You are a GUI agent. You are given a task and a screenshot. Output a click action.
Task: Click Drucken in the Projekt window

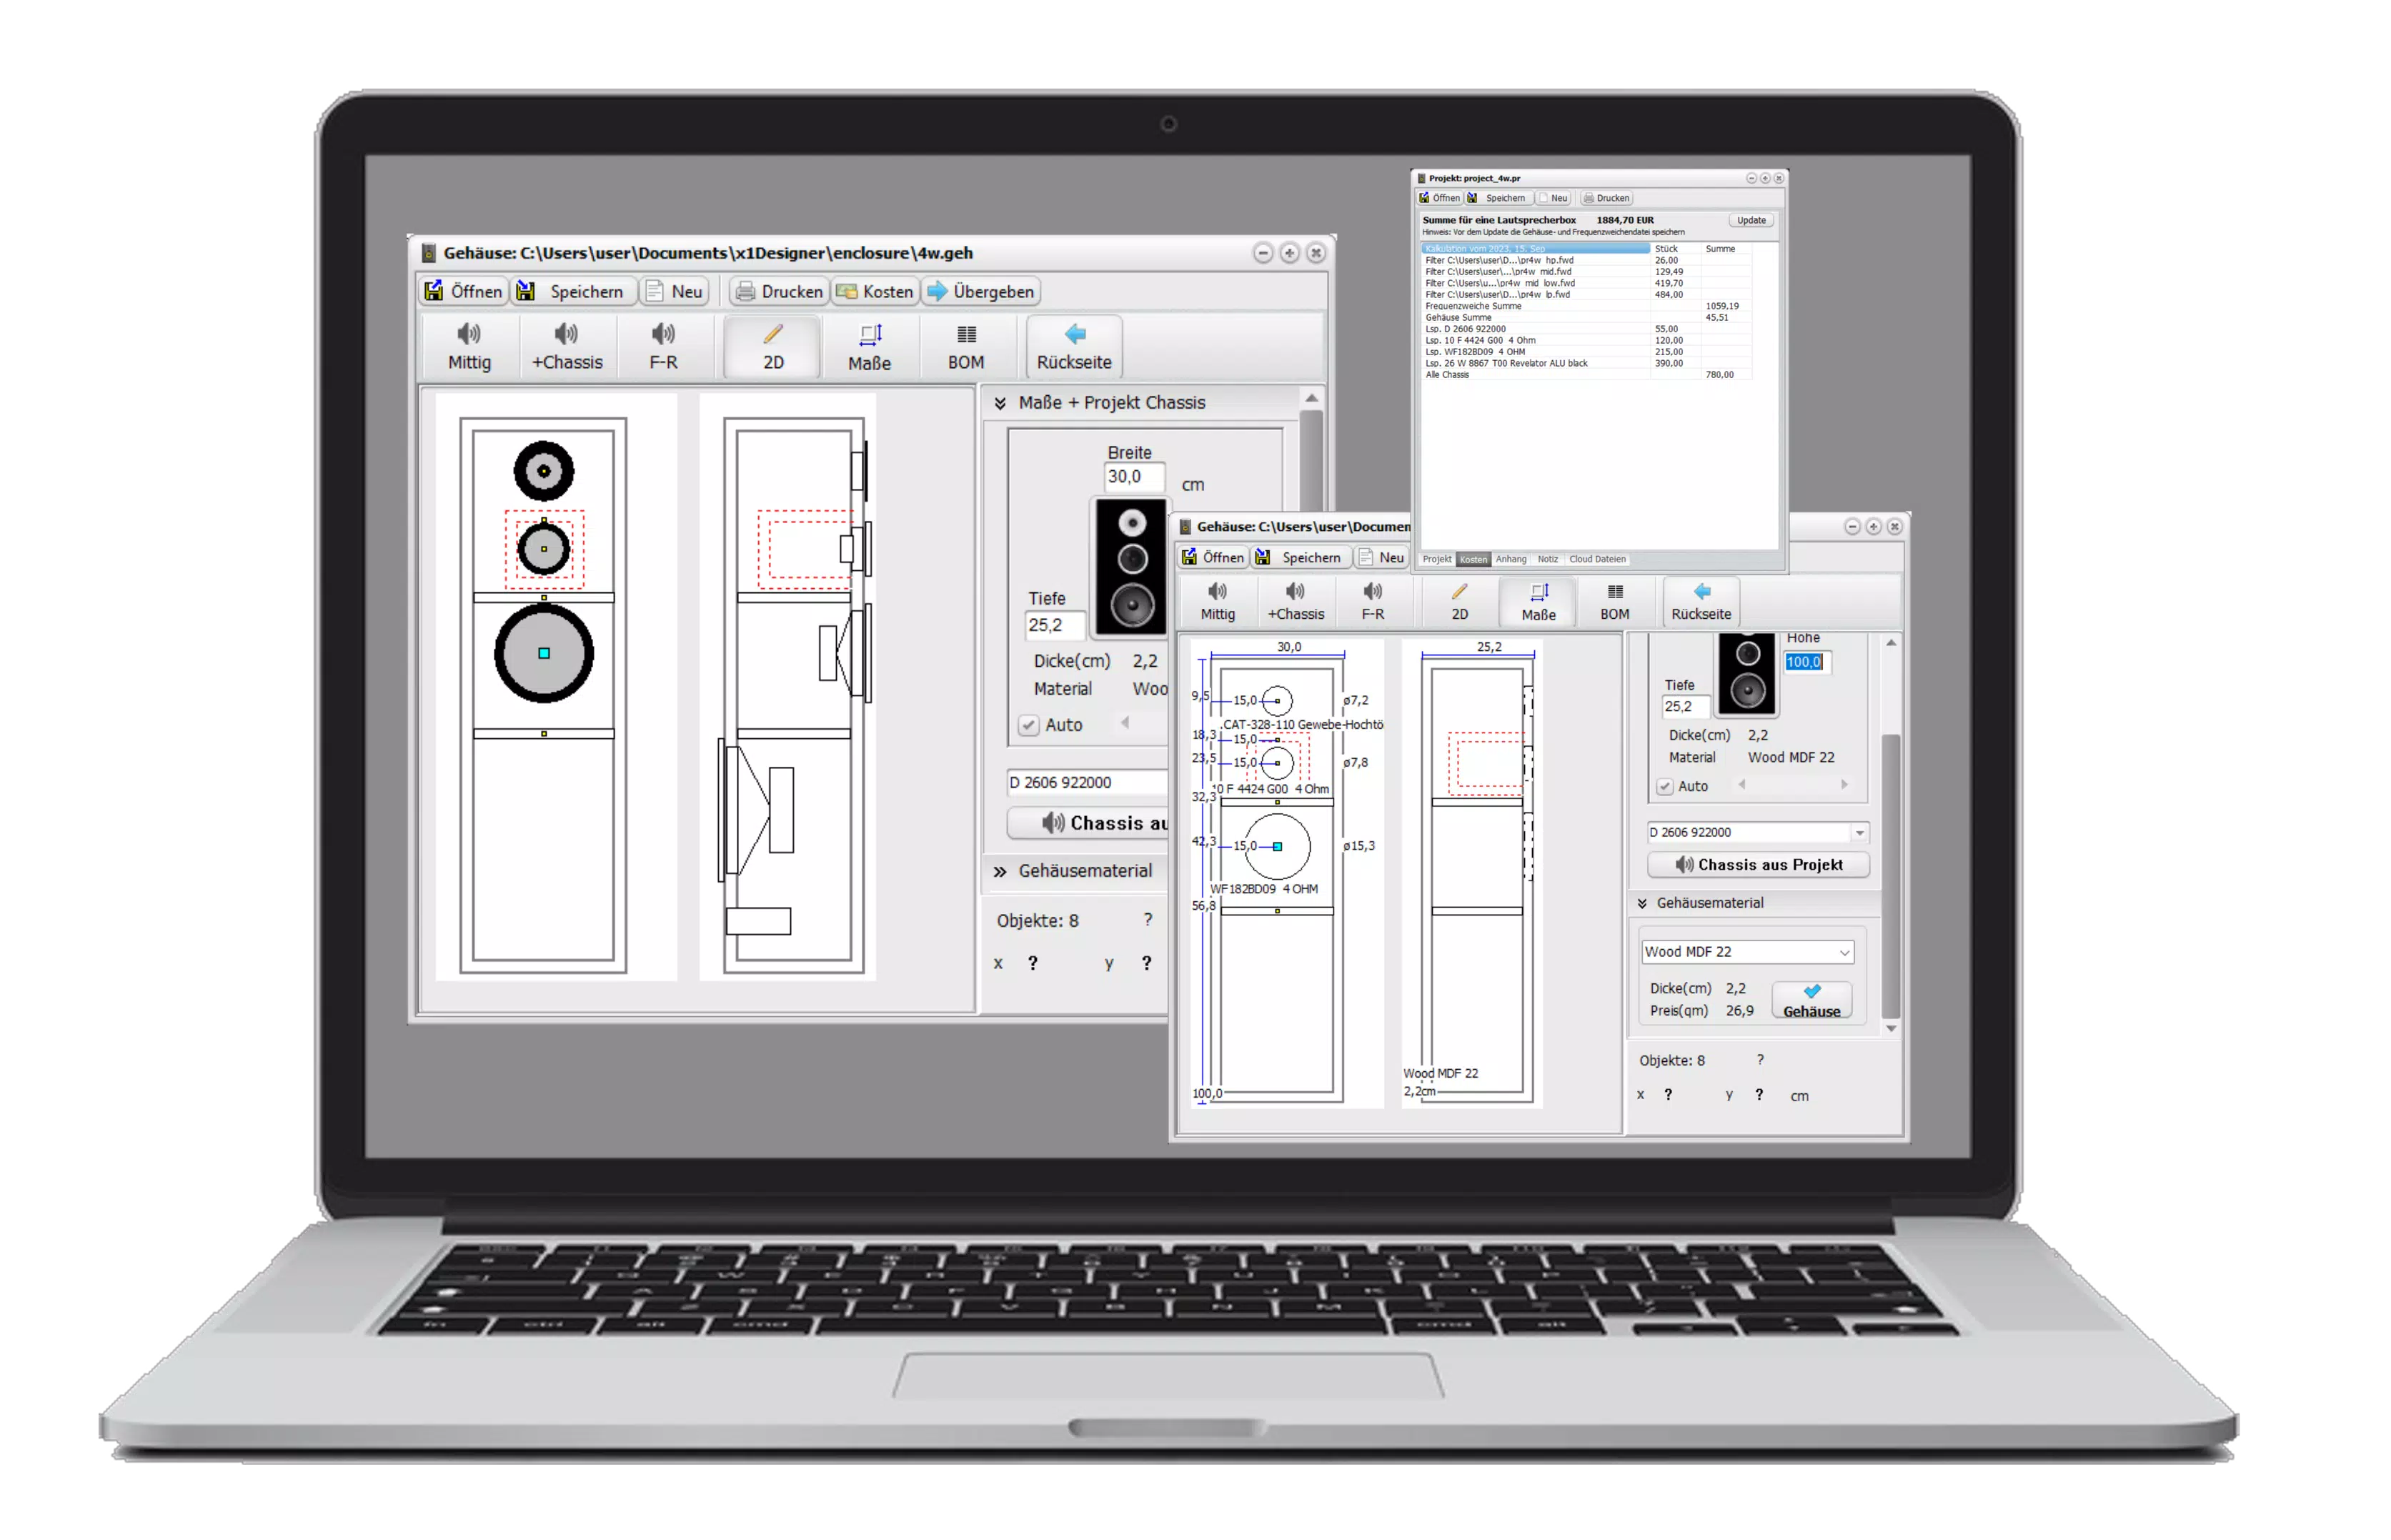(1606, 198)
